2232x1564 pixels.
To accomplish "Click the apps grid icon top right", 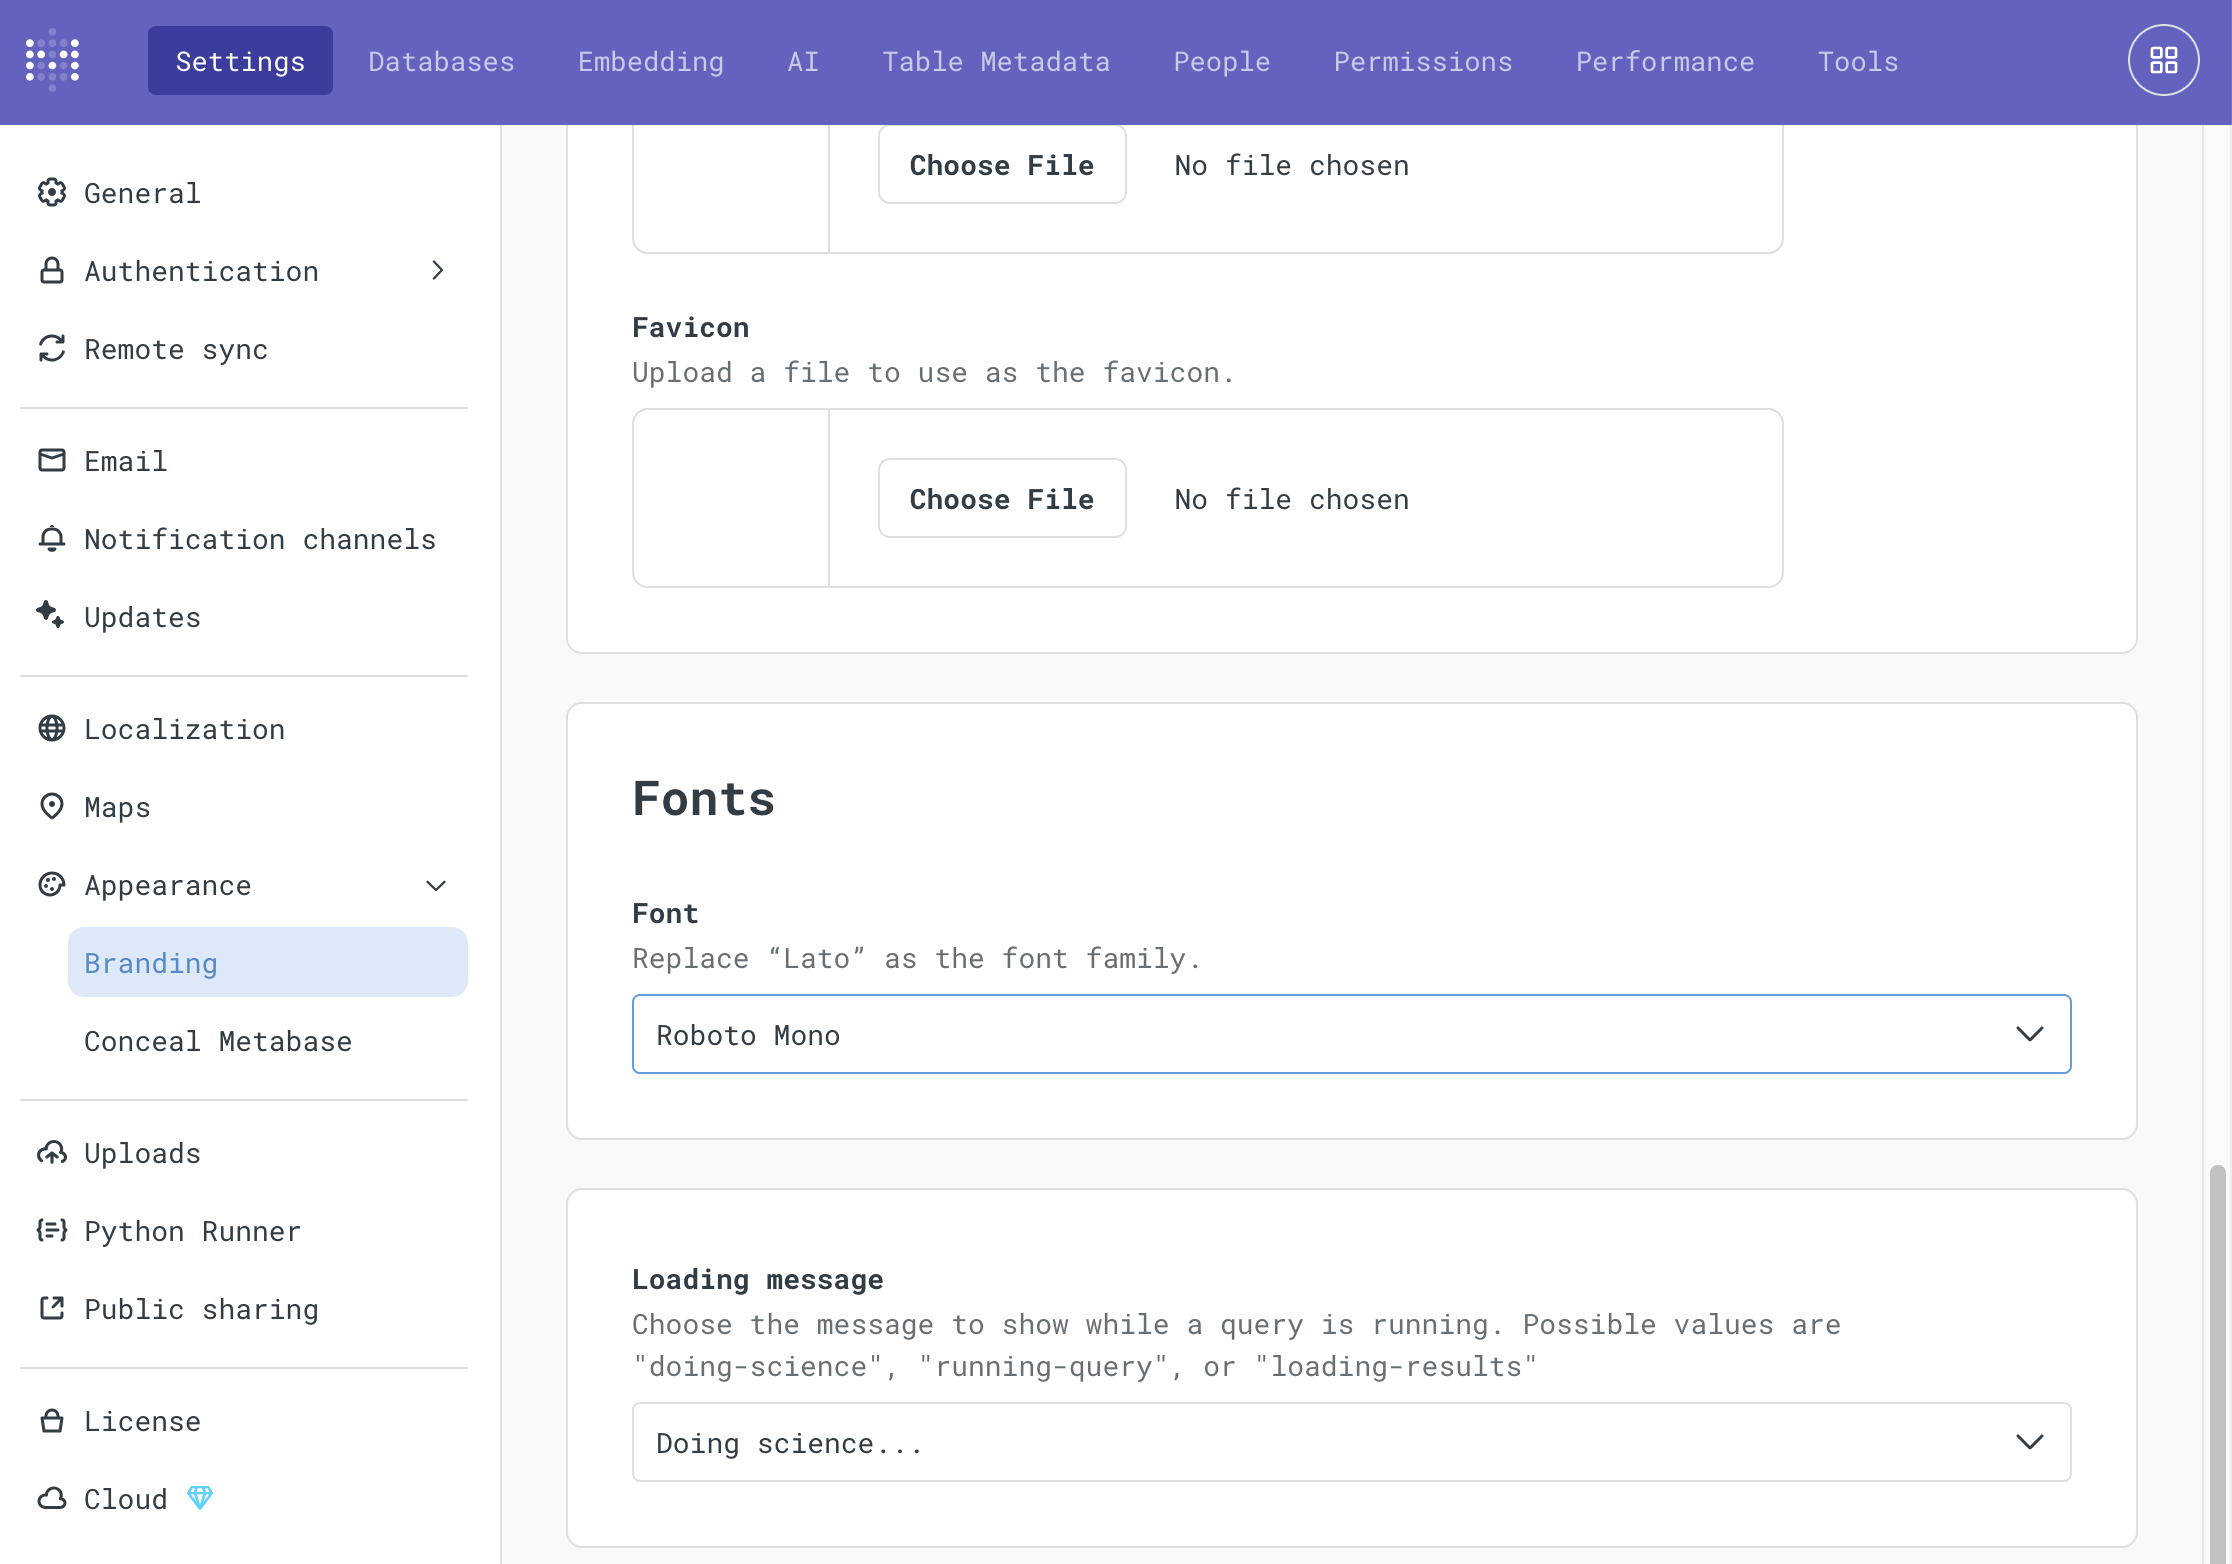I will (x=2163, y=60).
